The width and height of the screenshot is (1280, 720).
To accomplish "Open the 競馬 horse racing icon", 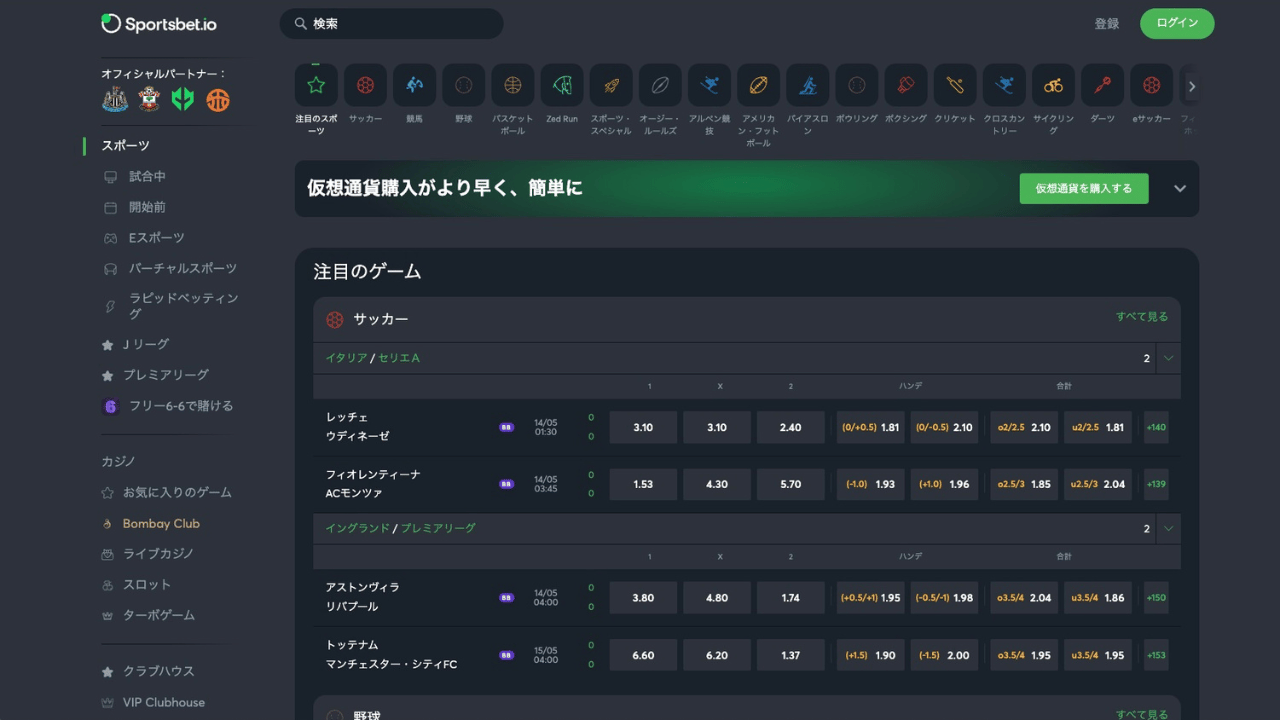I will coord(414,85).
